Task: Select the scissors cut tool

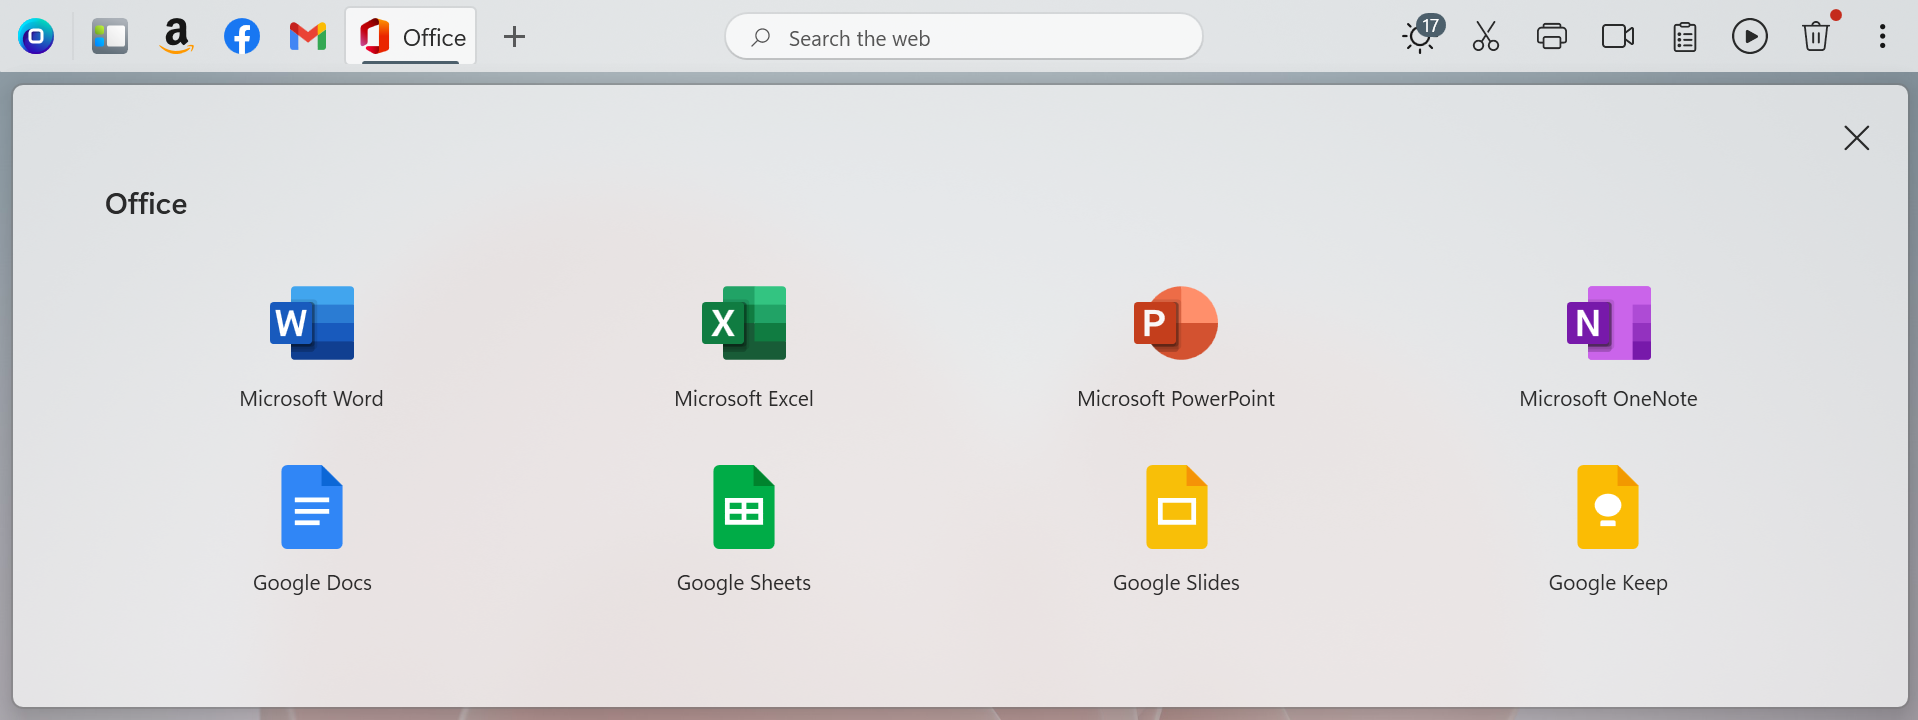Action: (1486, 37)
